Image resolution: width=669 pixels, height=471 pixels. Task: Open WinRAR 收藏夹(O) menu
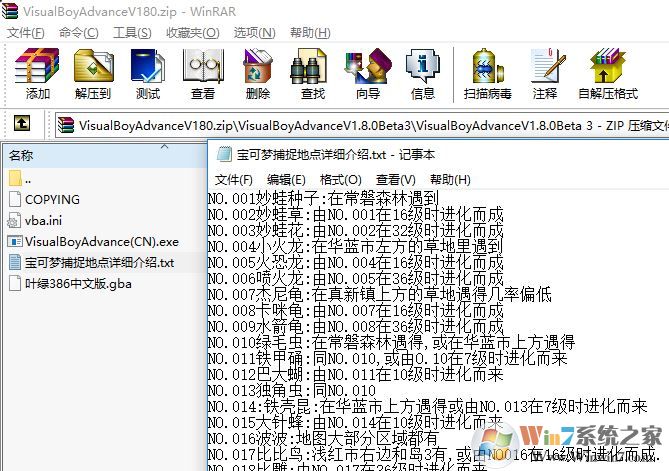coord(192,33)
